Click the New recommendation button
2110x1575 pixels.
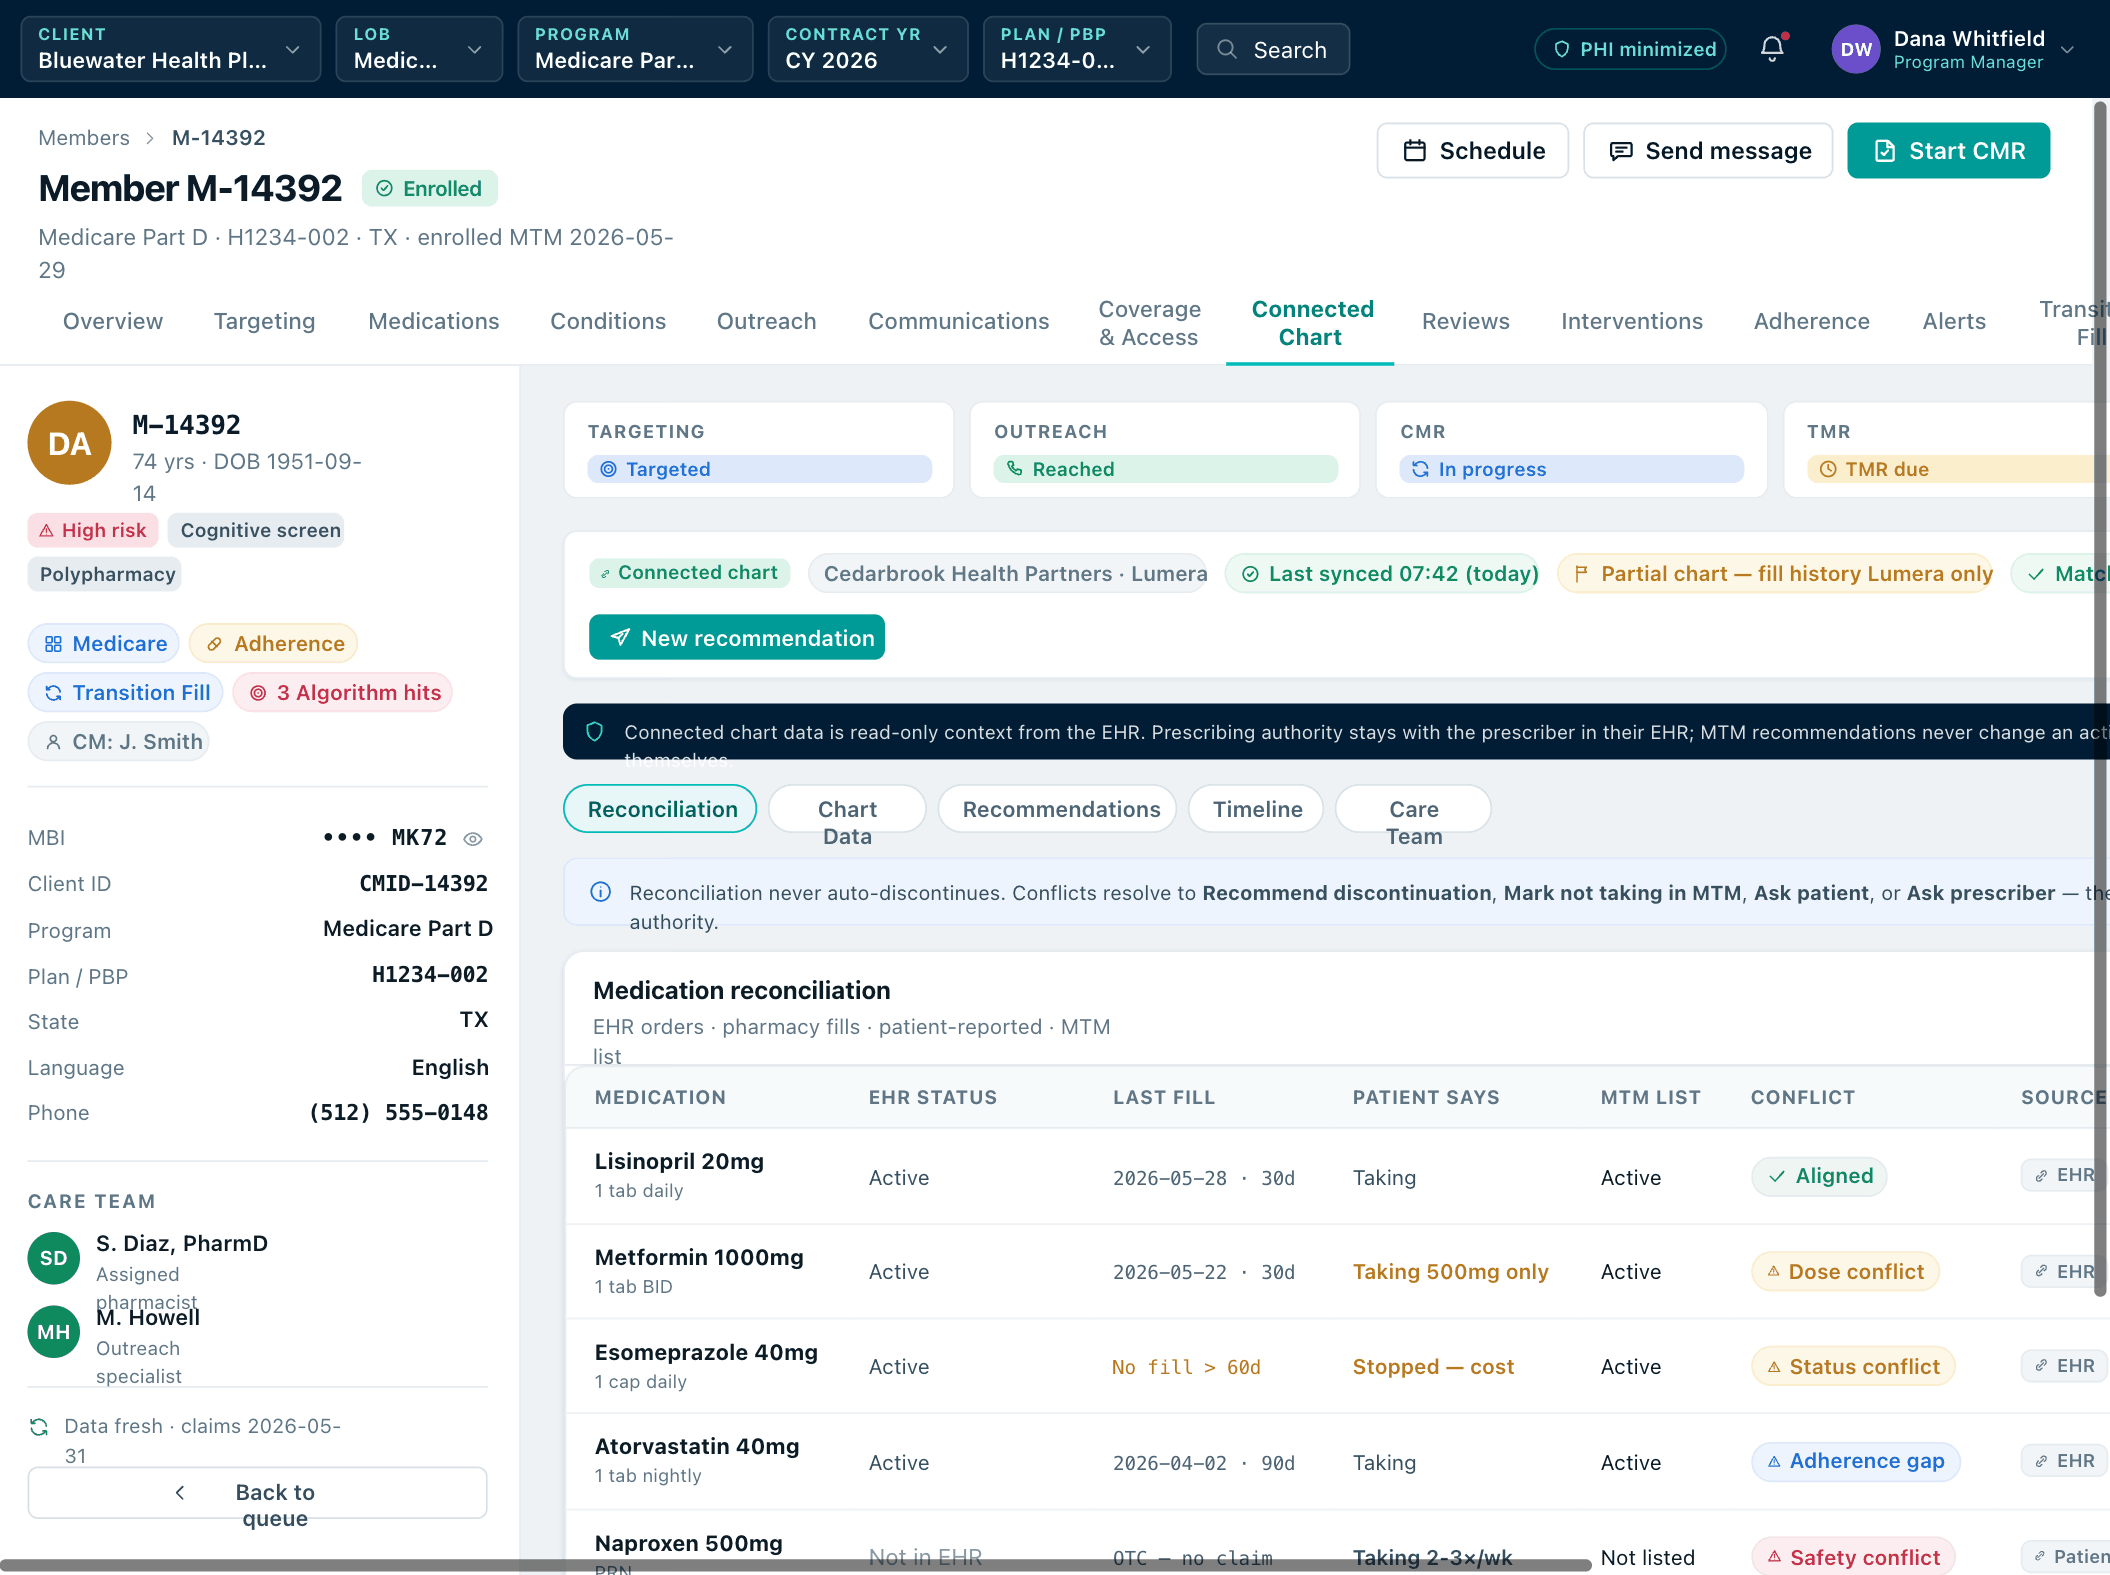coord(737,638)
